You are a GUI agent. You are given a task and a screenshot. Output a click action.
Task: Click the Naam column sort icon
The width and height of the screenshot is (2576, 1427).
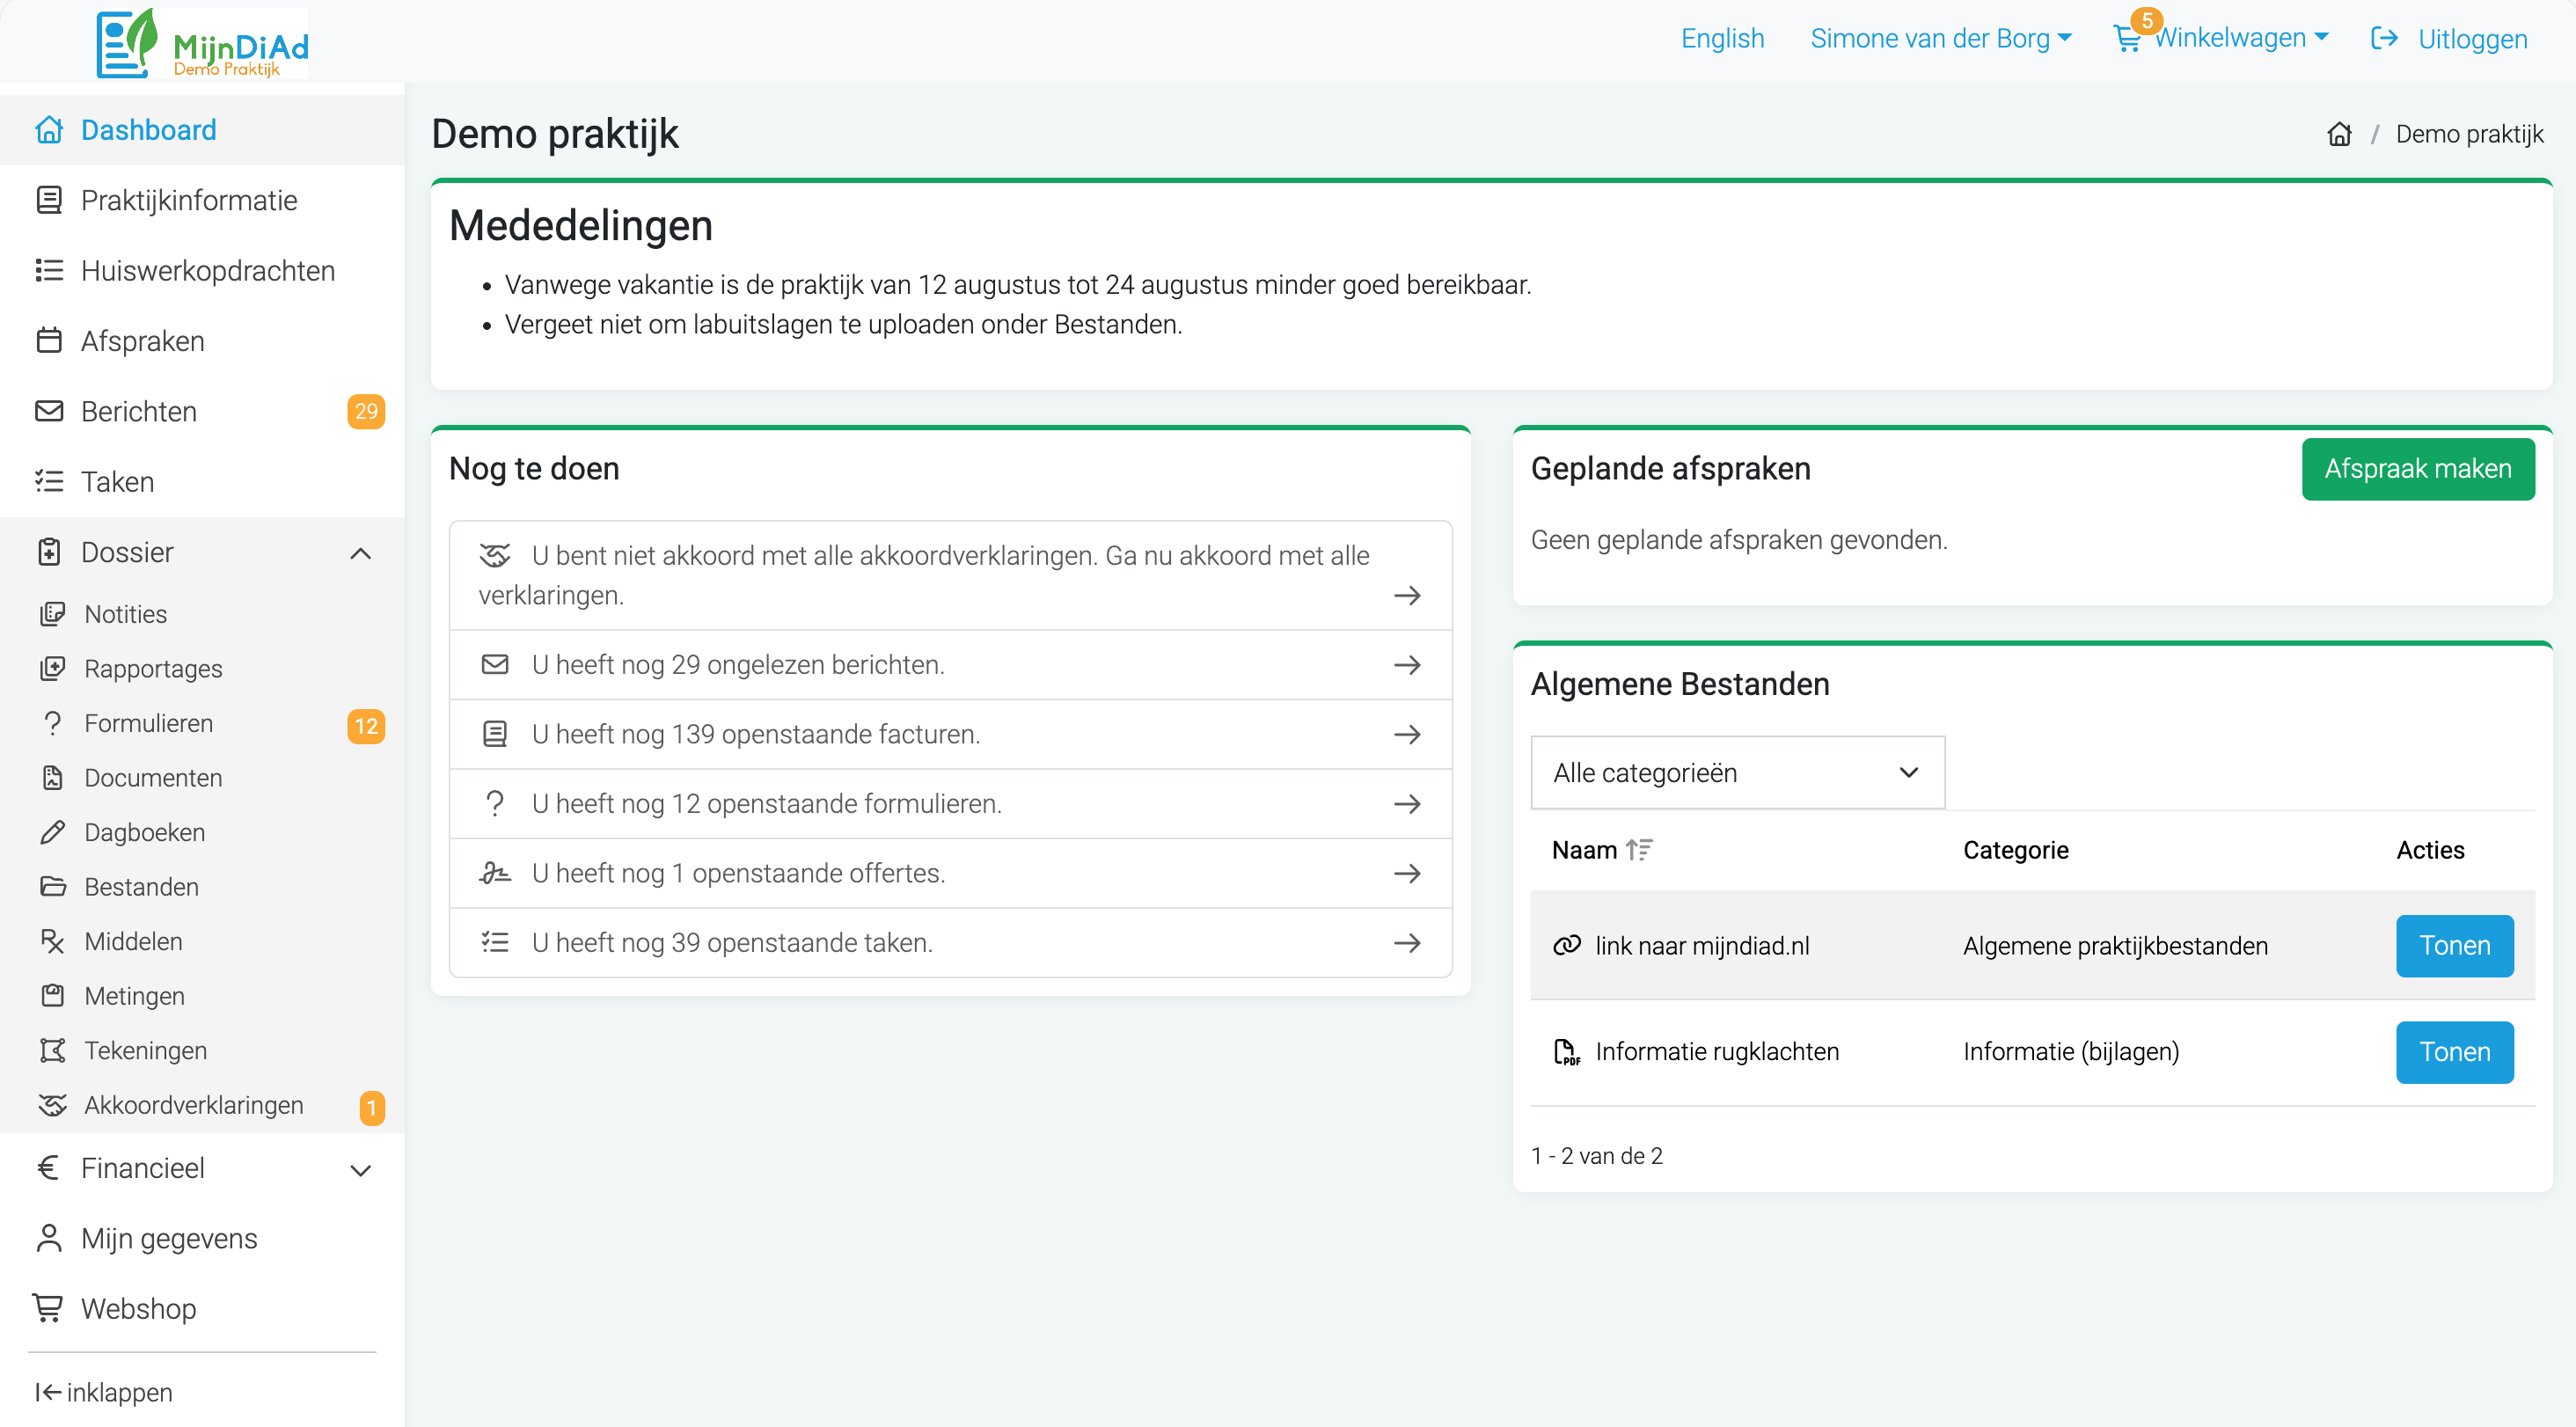click(x=1639, y=850)
